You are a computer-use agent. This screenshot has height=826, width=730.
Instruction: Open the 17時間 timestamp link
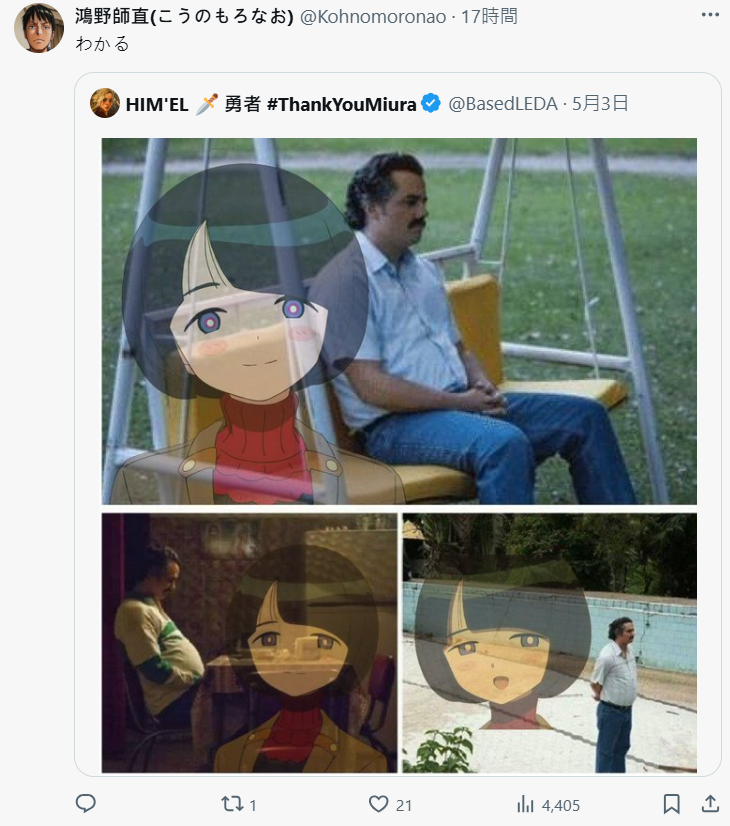coord(489,16)
